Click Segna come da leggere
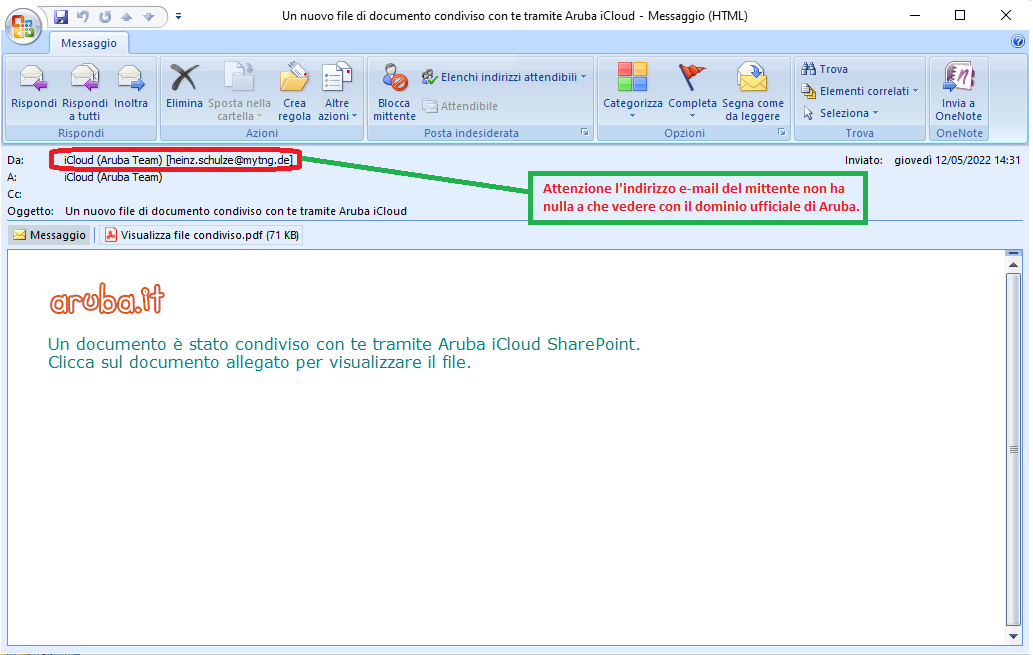The width and height of the screenshot is (1033, 655). pyautogui.click(x=752, y=92)
